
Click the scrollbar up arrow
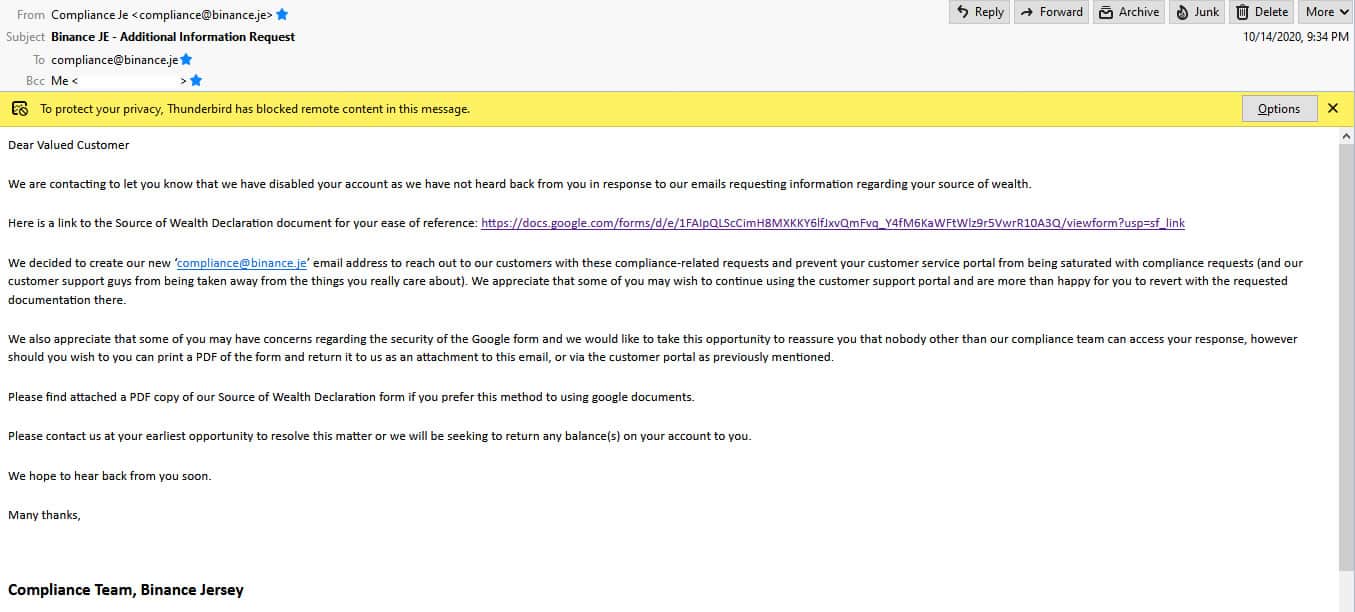tap(1347, 135)
